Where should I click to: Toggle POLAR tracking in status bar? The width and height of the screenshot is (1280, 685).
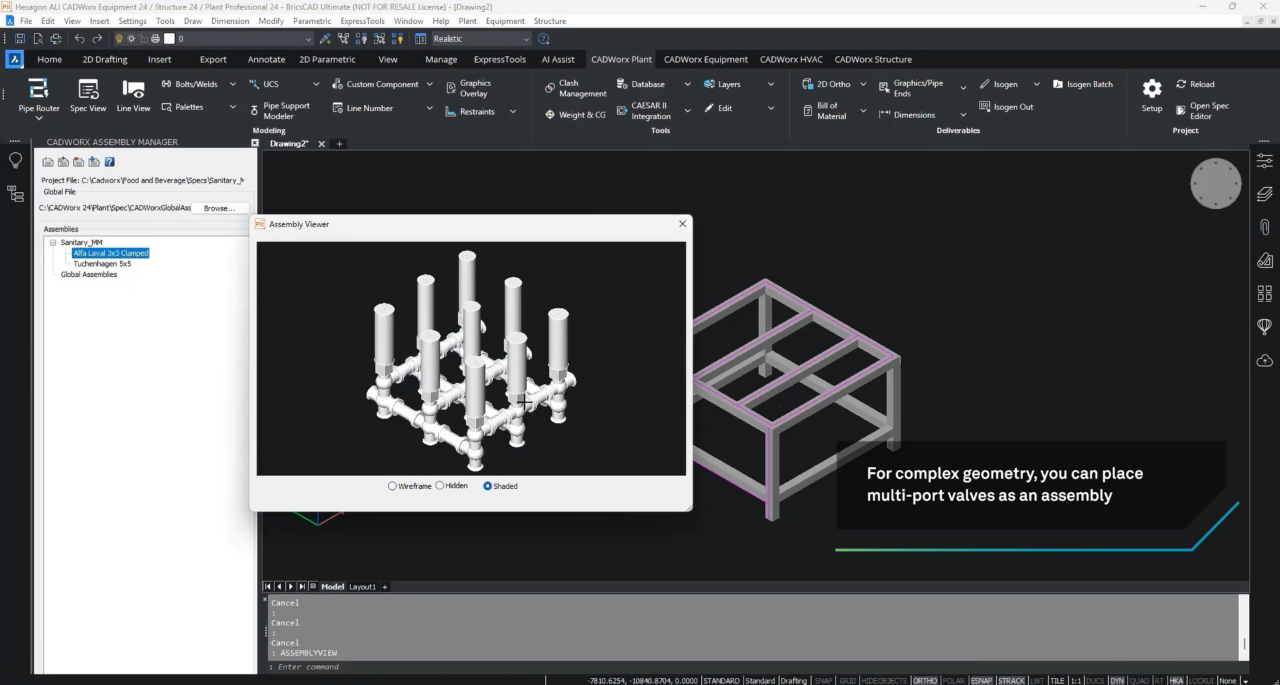(x=954, y=680)
